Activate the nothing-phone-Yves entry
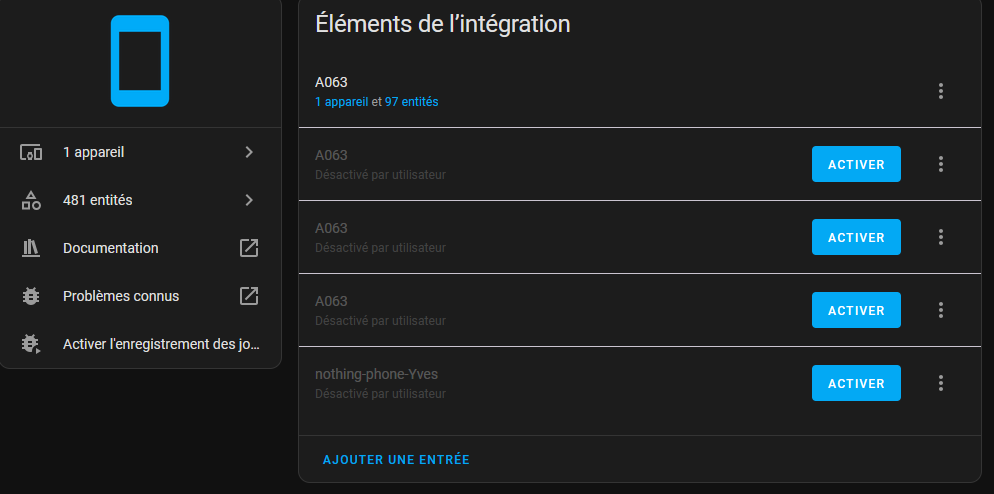The width and height of the screenshot is (994, 494). [856, 383]
